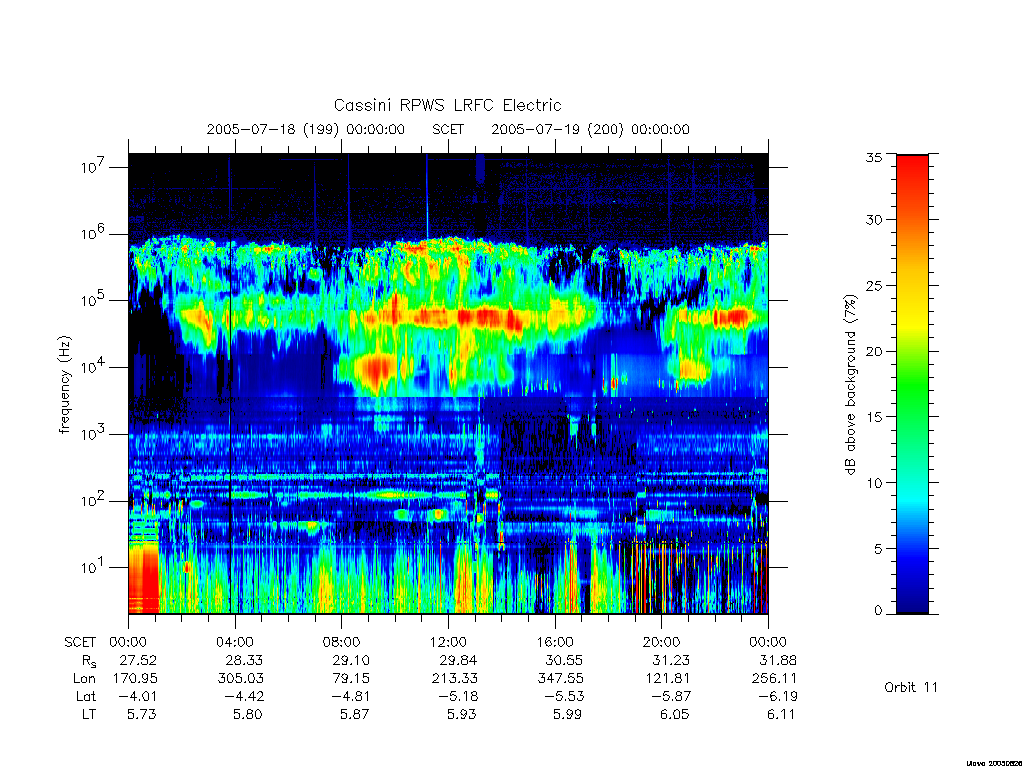Image resolution: width=1024 pixels, height=768 pixels.
Task: Click the LT value 6.11
Action: click(x=781, y=714)
